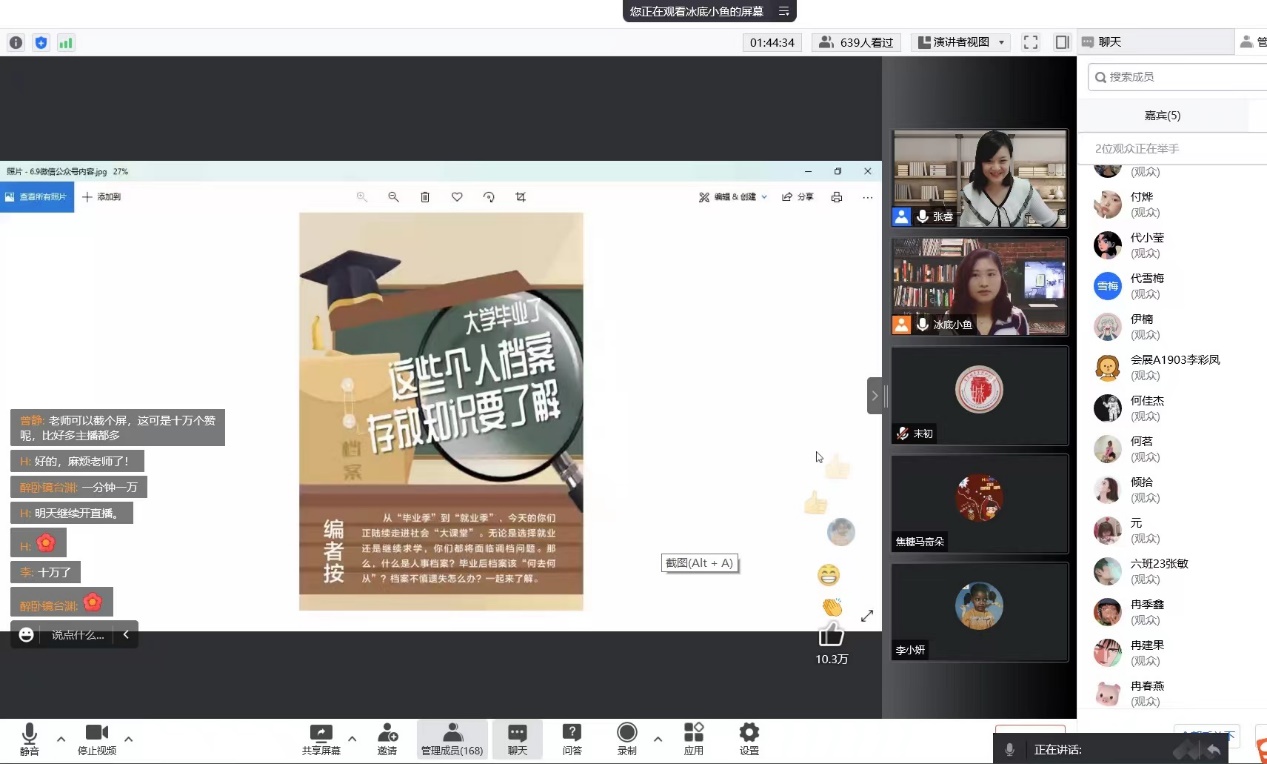Toggle microphone with the 静音 button
This screenshot has width=1267, height=764.
click(x=30, y=738)
